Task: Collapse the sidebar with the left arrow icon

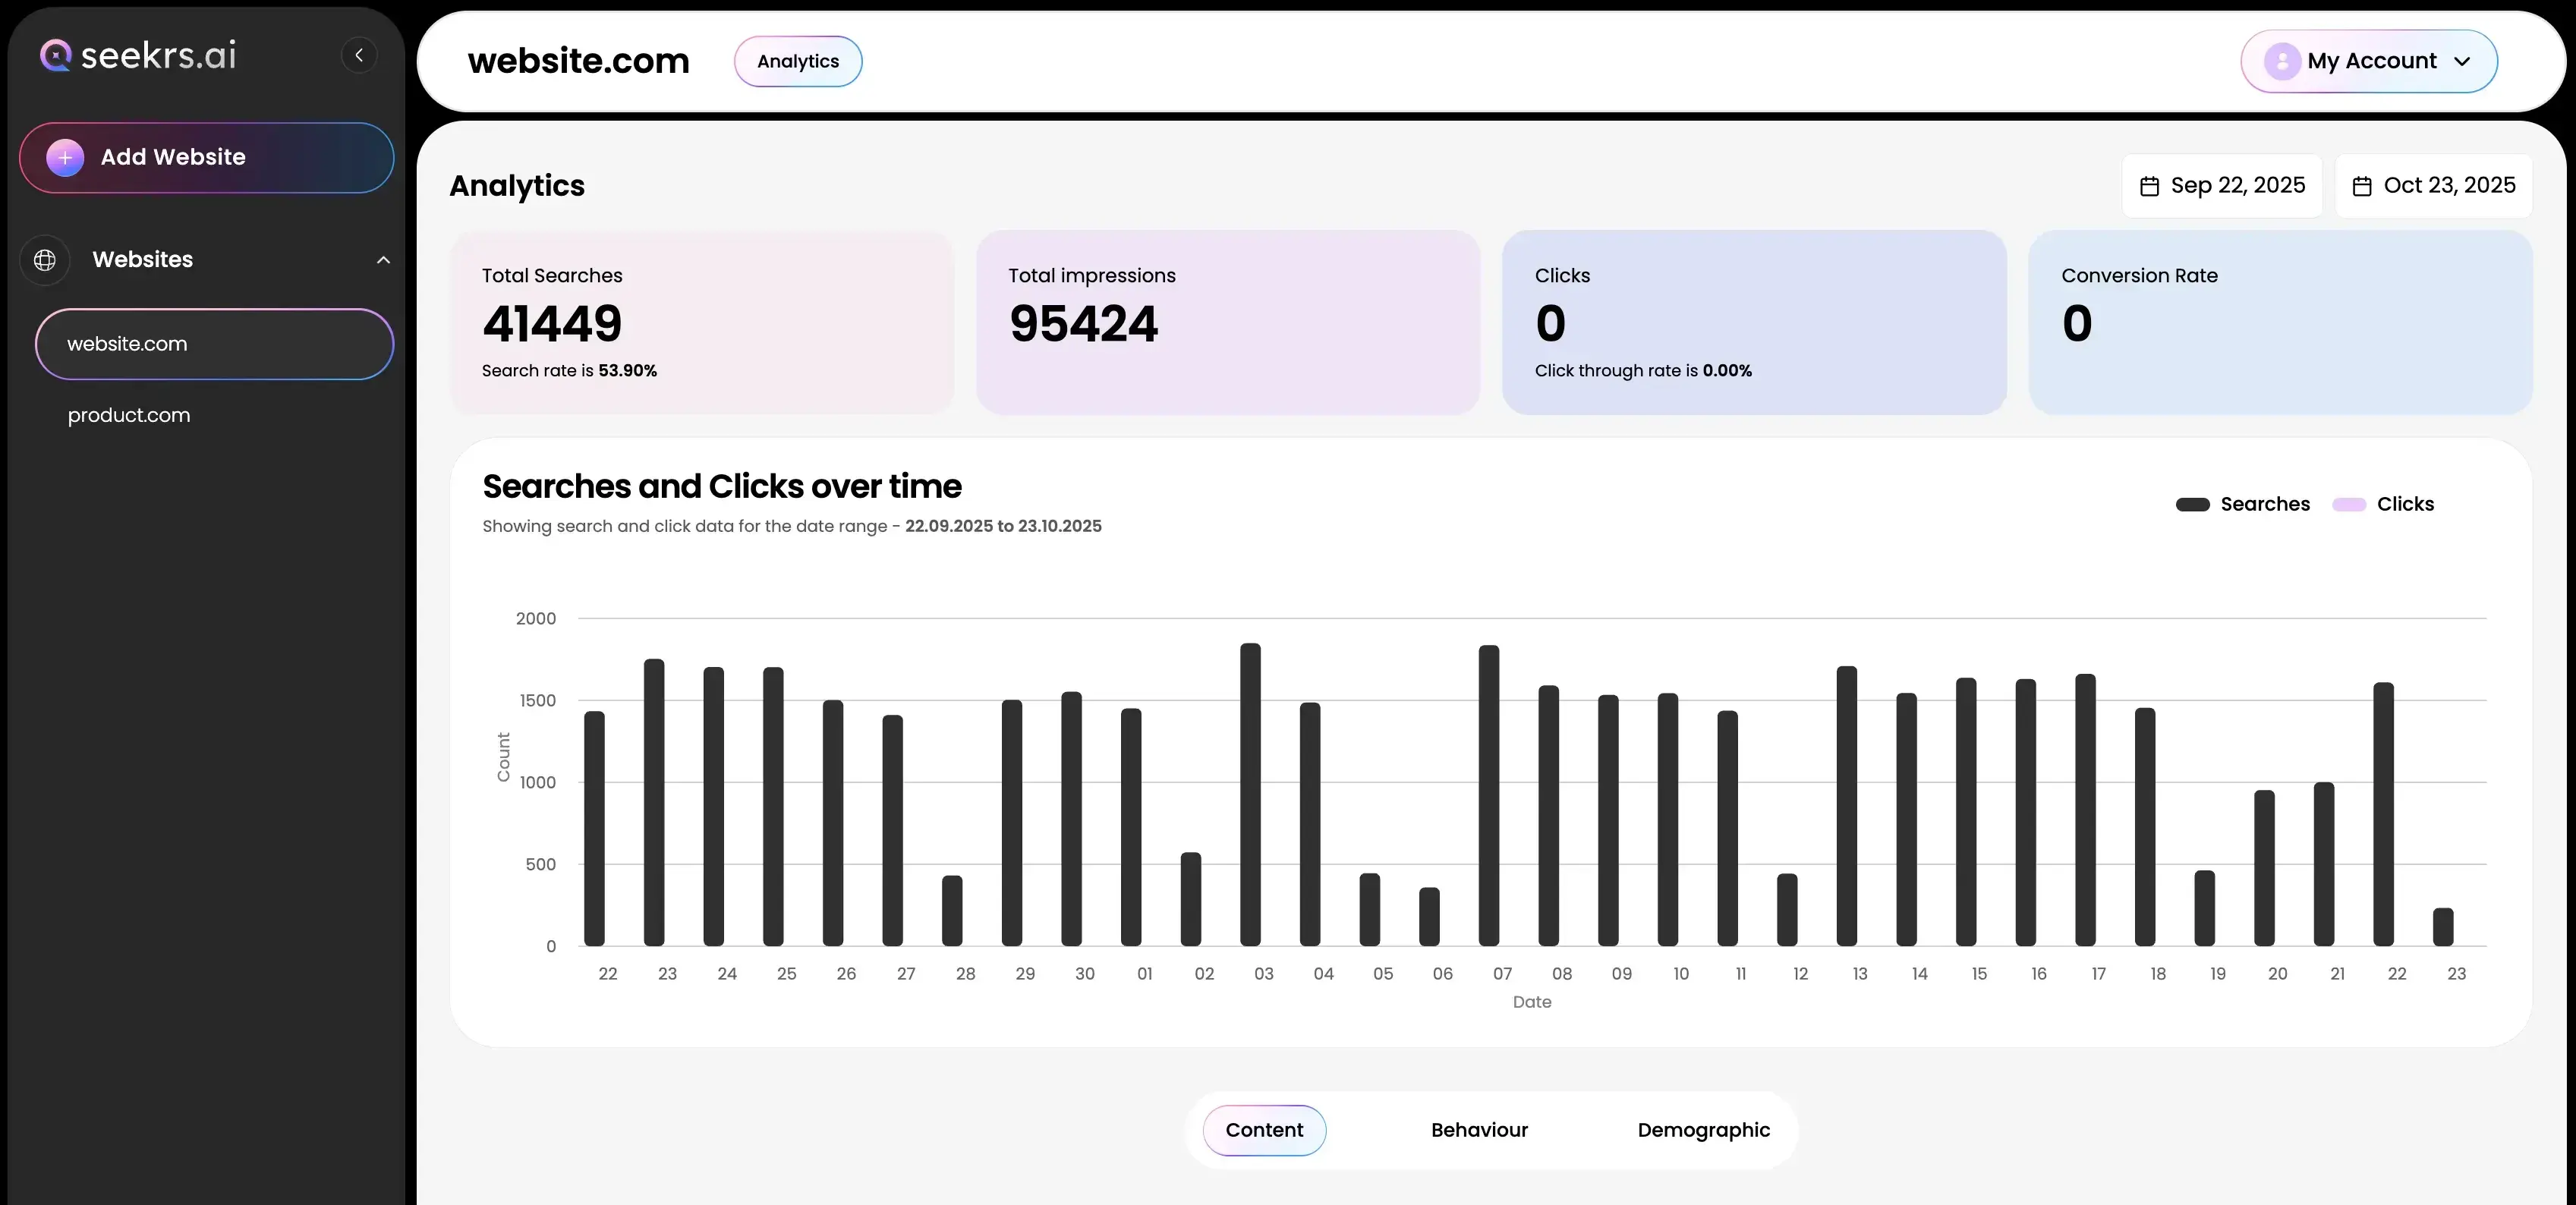Action: coord(359,55)
